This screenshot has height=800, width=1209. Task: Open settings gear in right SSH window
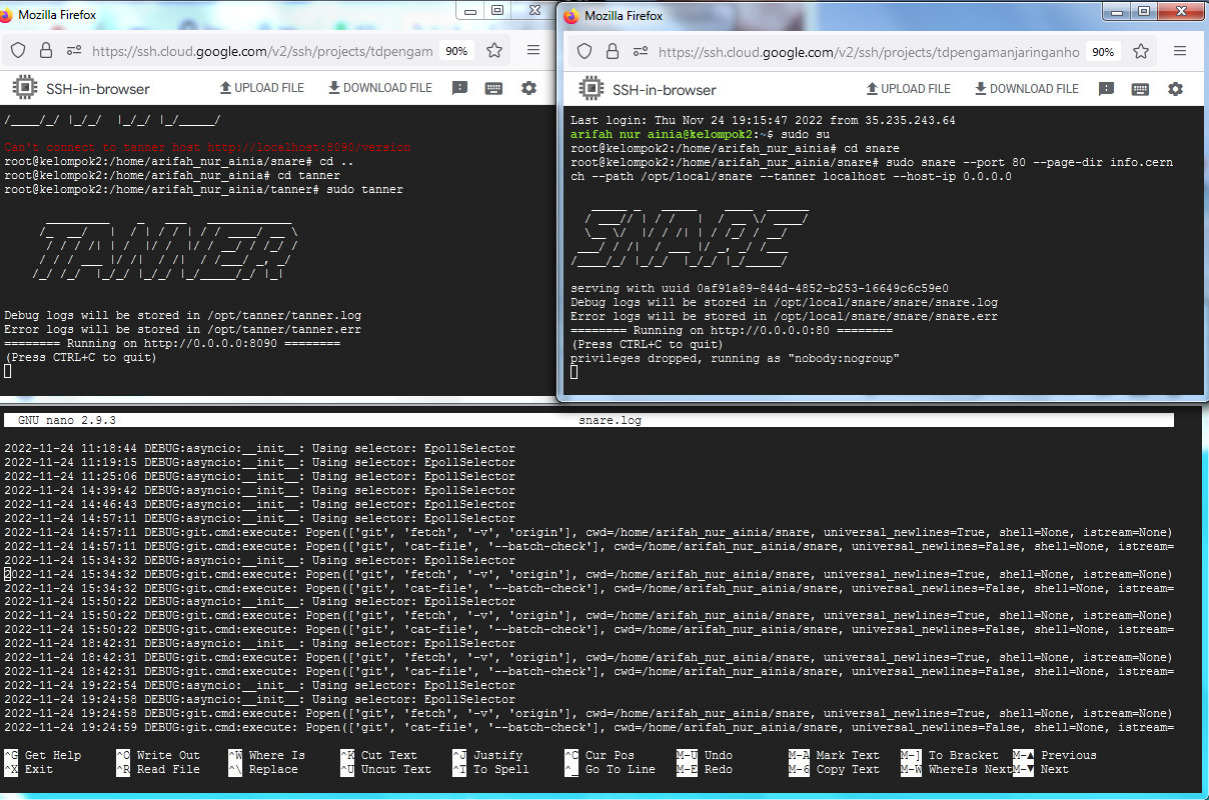(x=1175, y=89)
